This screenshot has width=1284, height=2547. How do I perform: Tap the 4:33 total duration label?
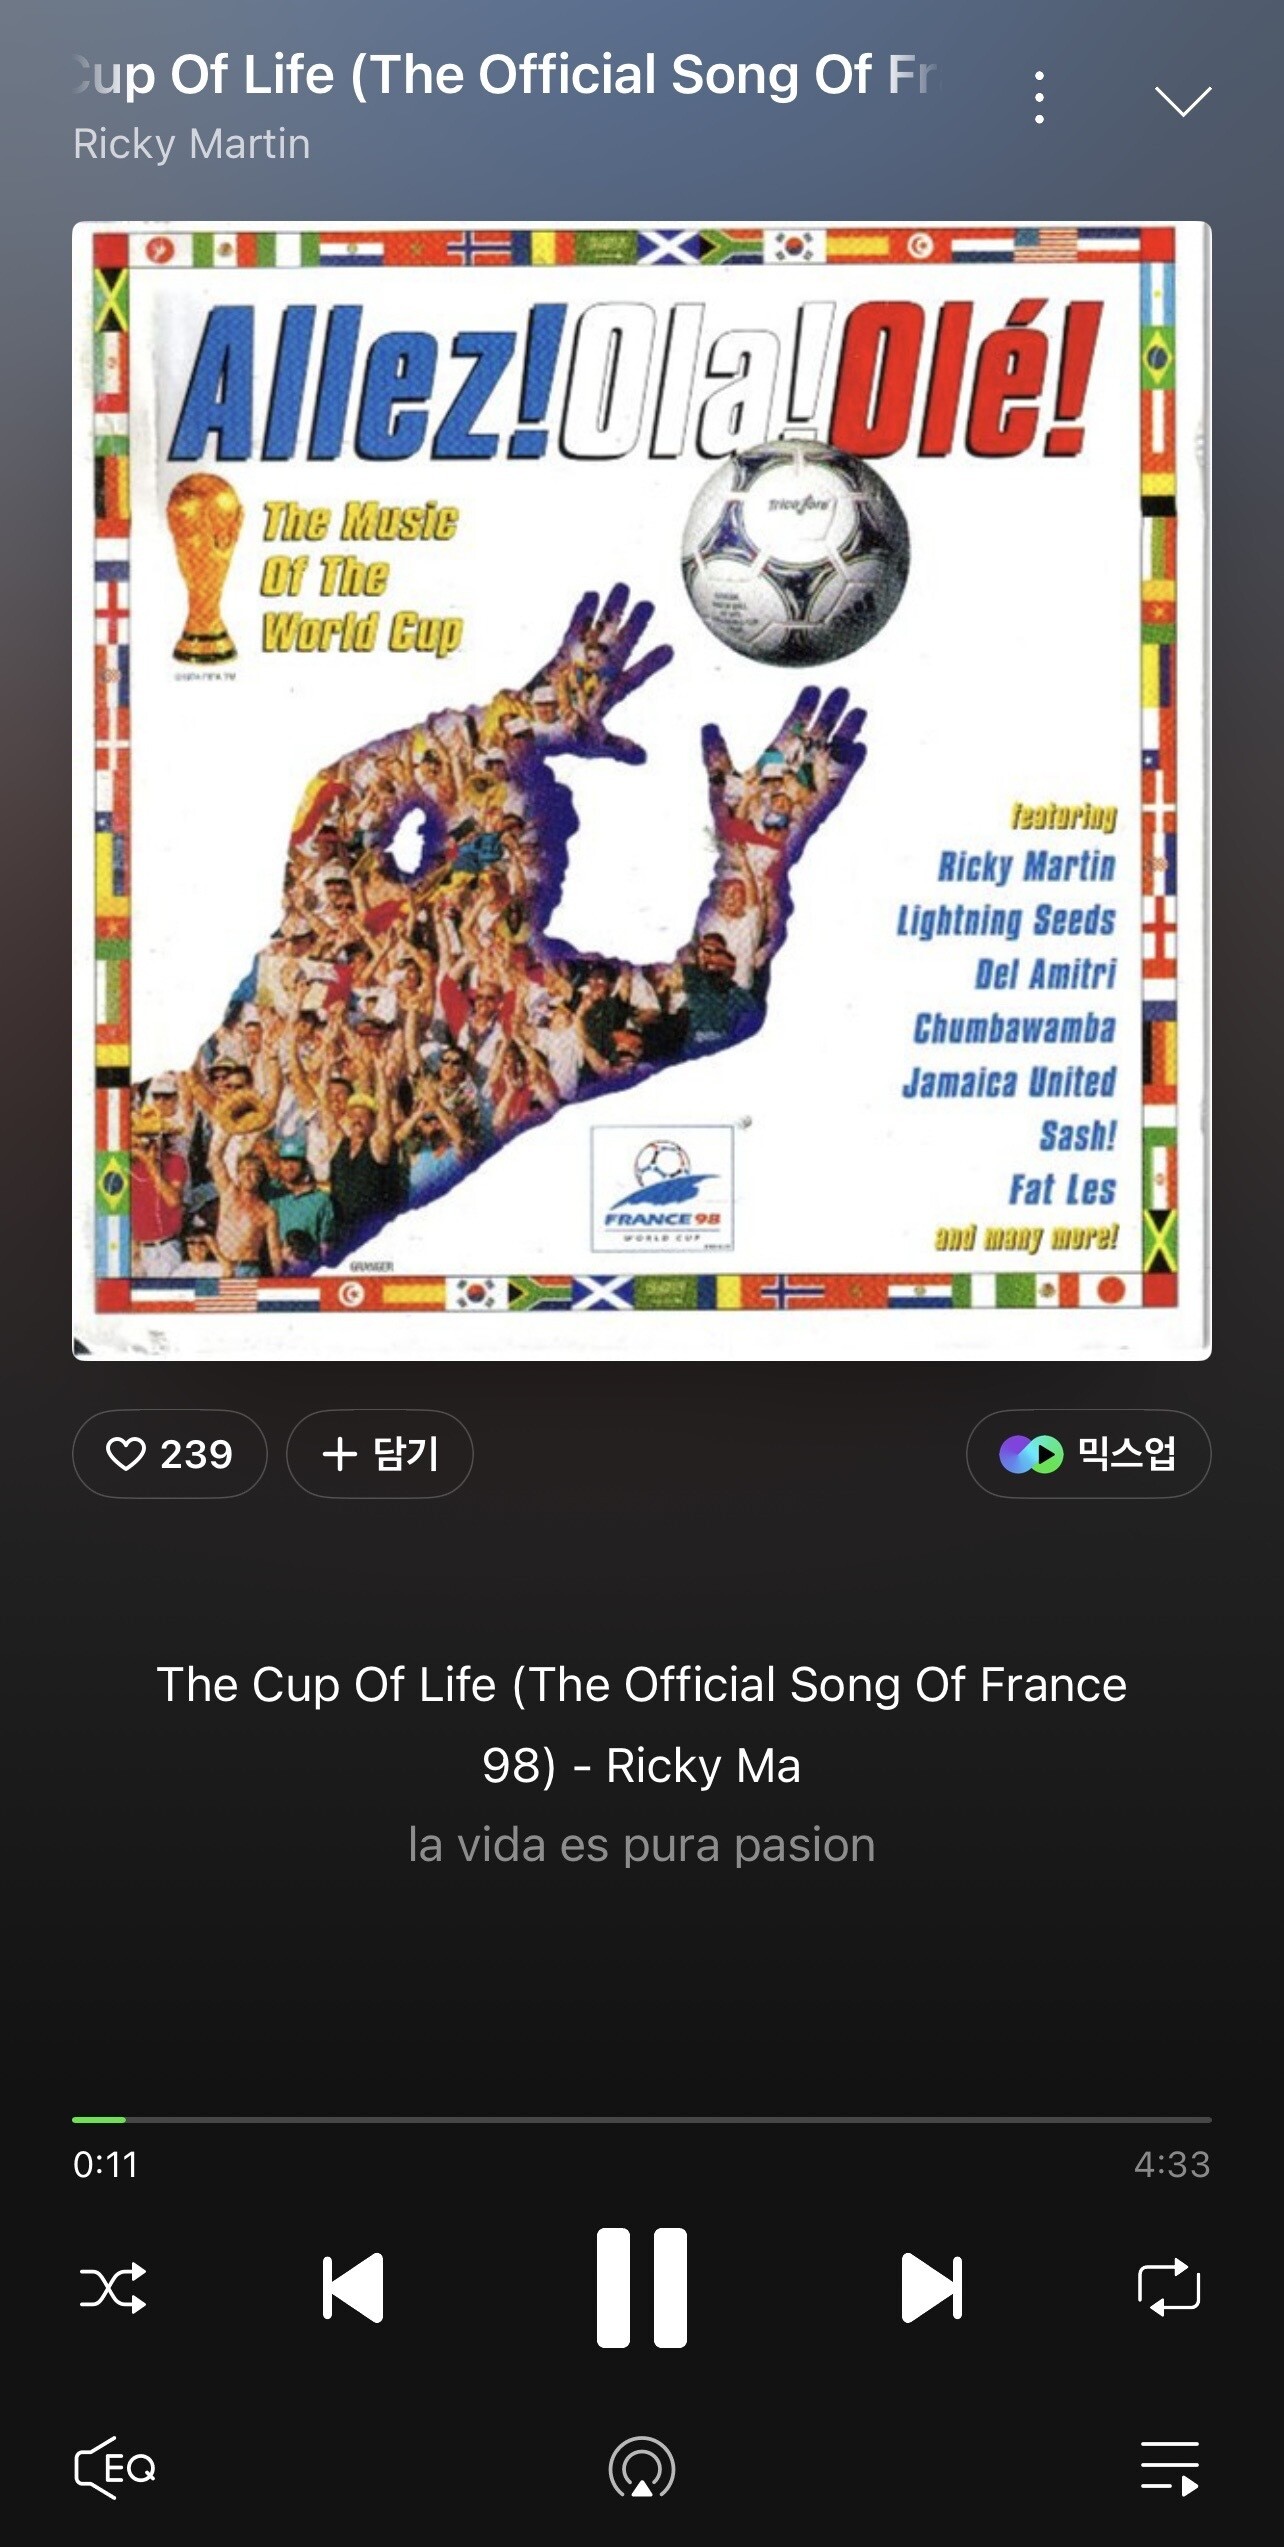coord(1172,2164)
